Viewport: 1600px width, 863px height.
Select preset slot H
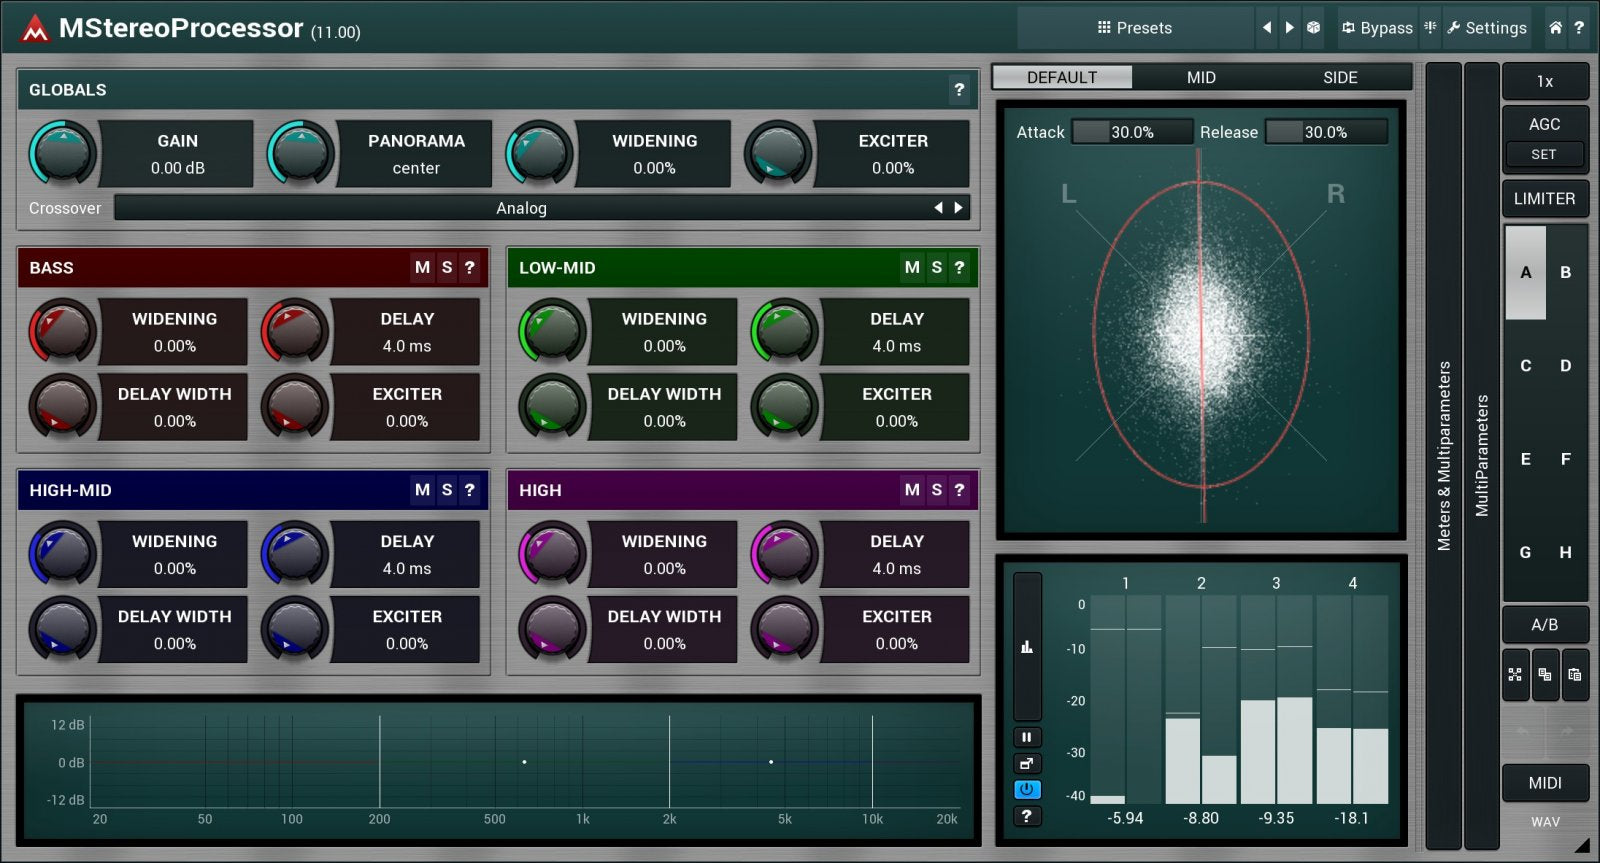coord(1565,552)
